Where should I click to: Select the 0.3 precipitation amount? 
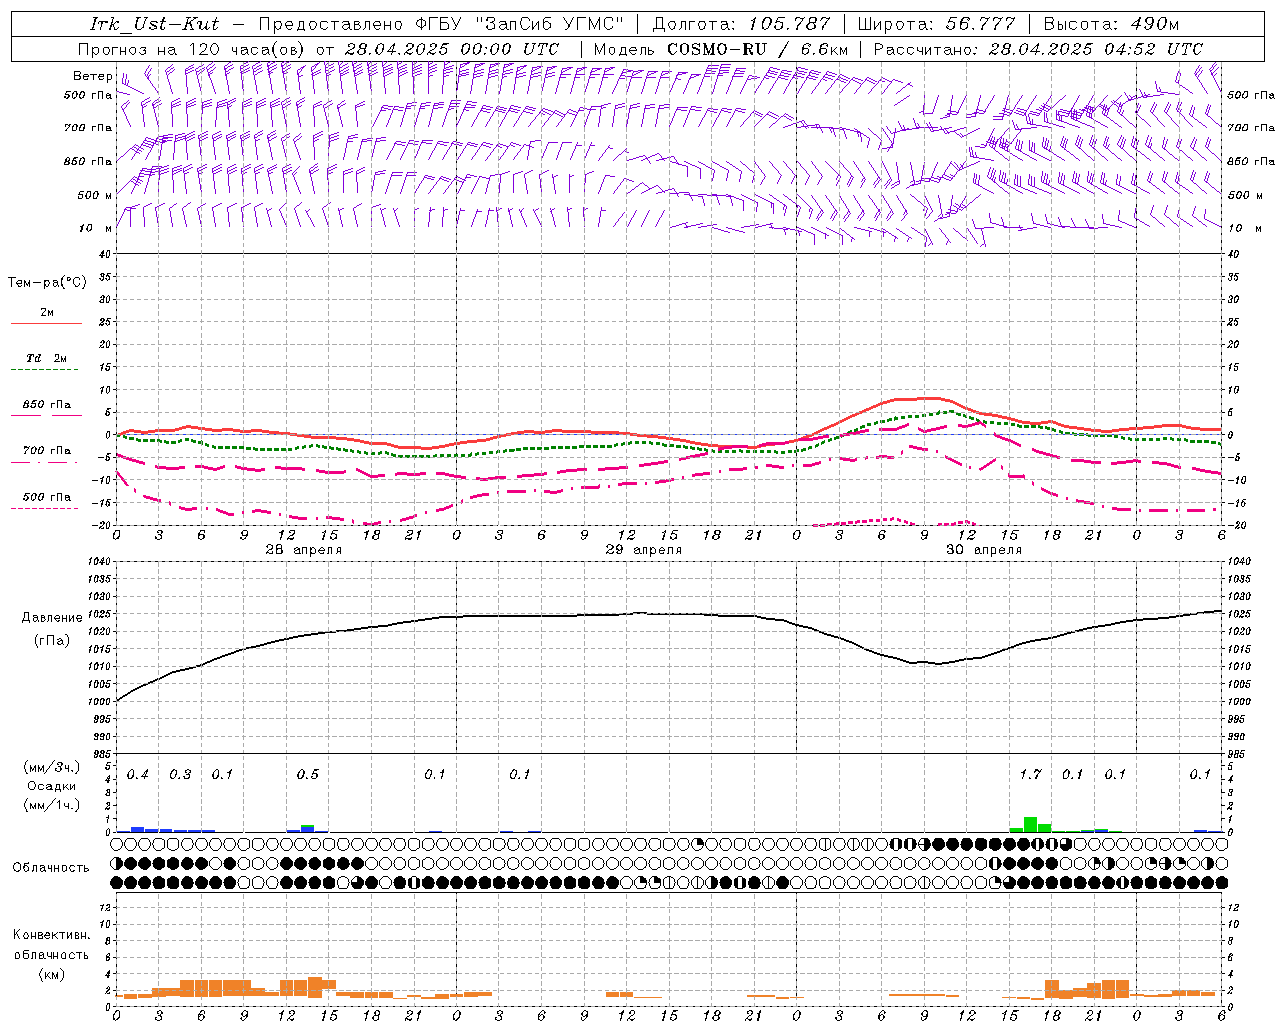[x=180, y=775]
